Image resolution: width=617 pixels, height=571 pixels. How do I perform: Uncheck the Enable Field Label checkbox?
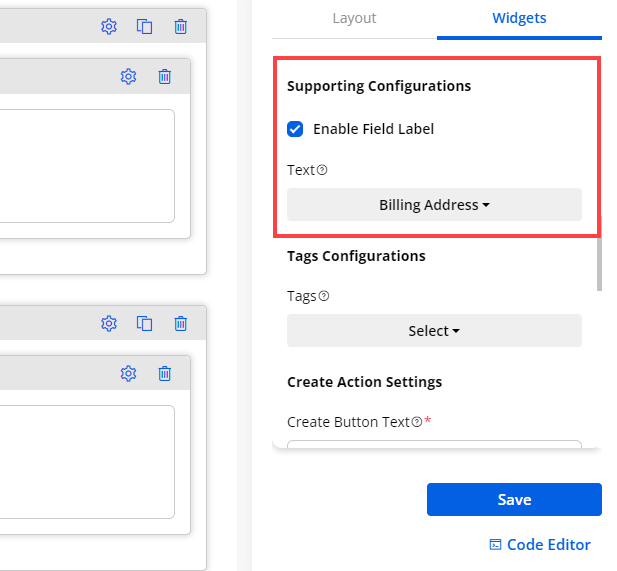pos(295,129)
